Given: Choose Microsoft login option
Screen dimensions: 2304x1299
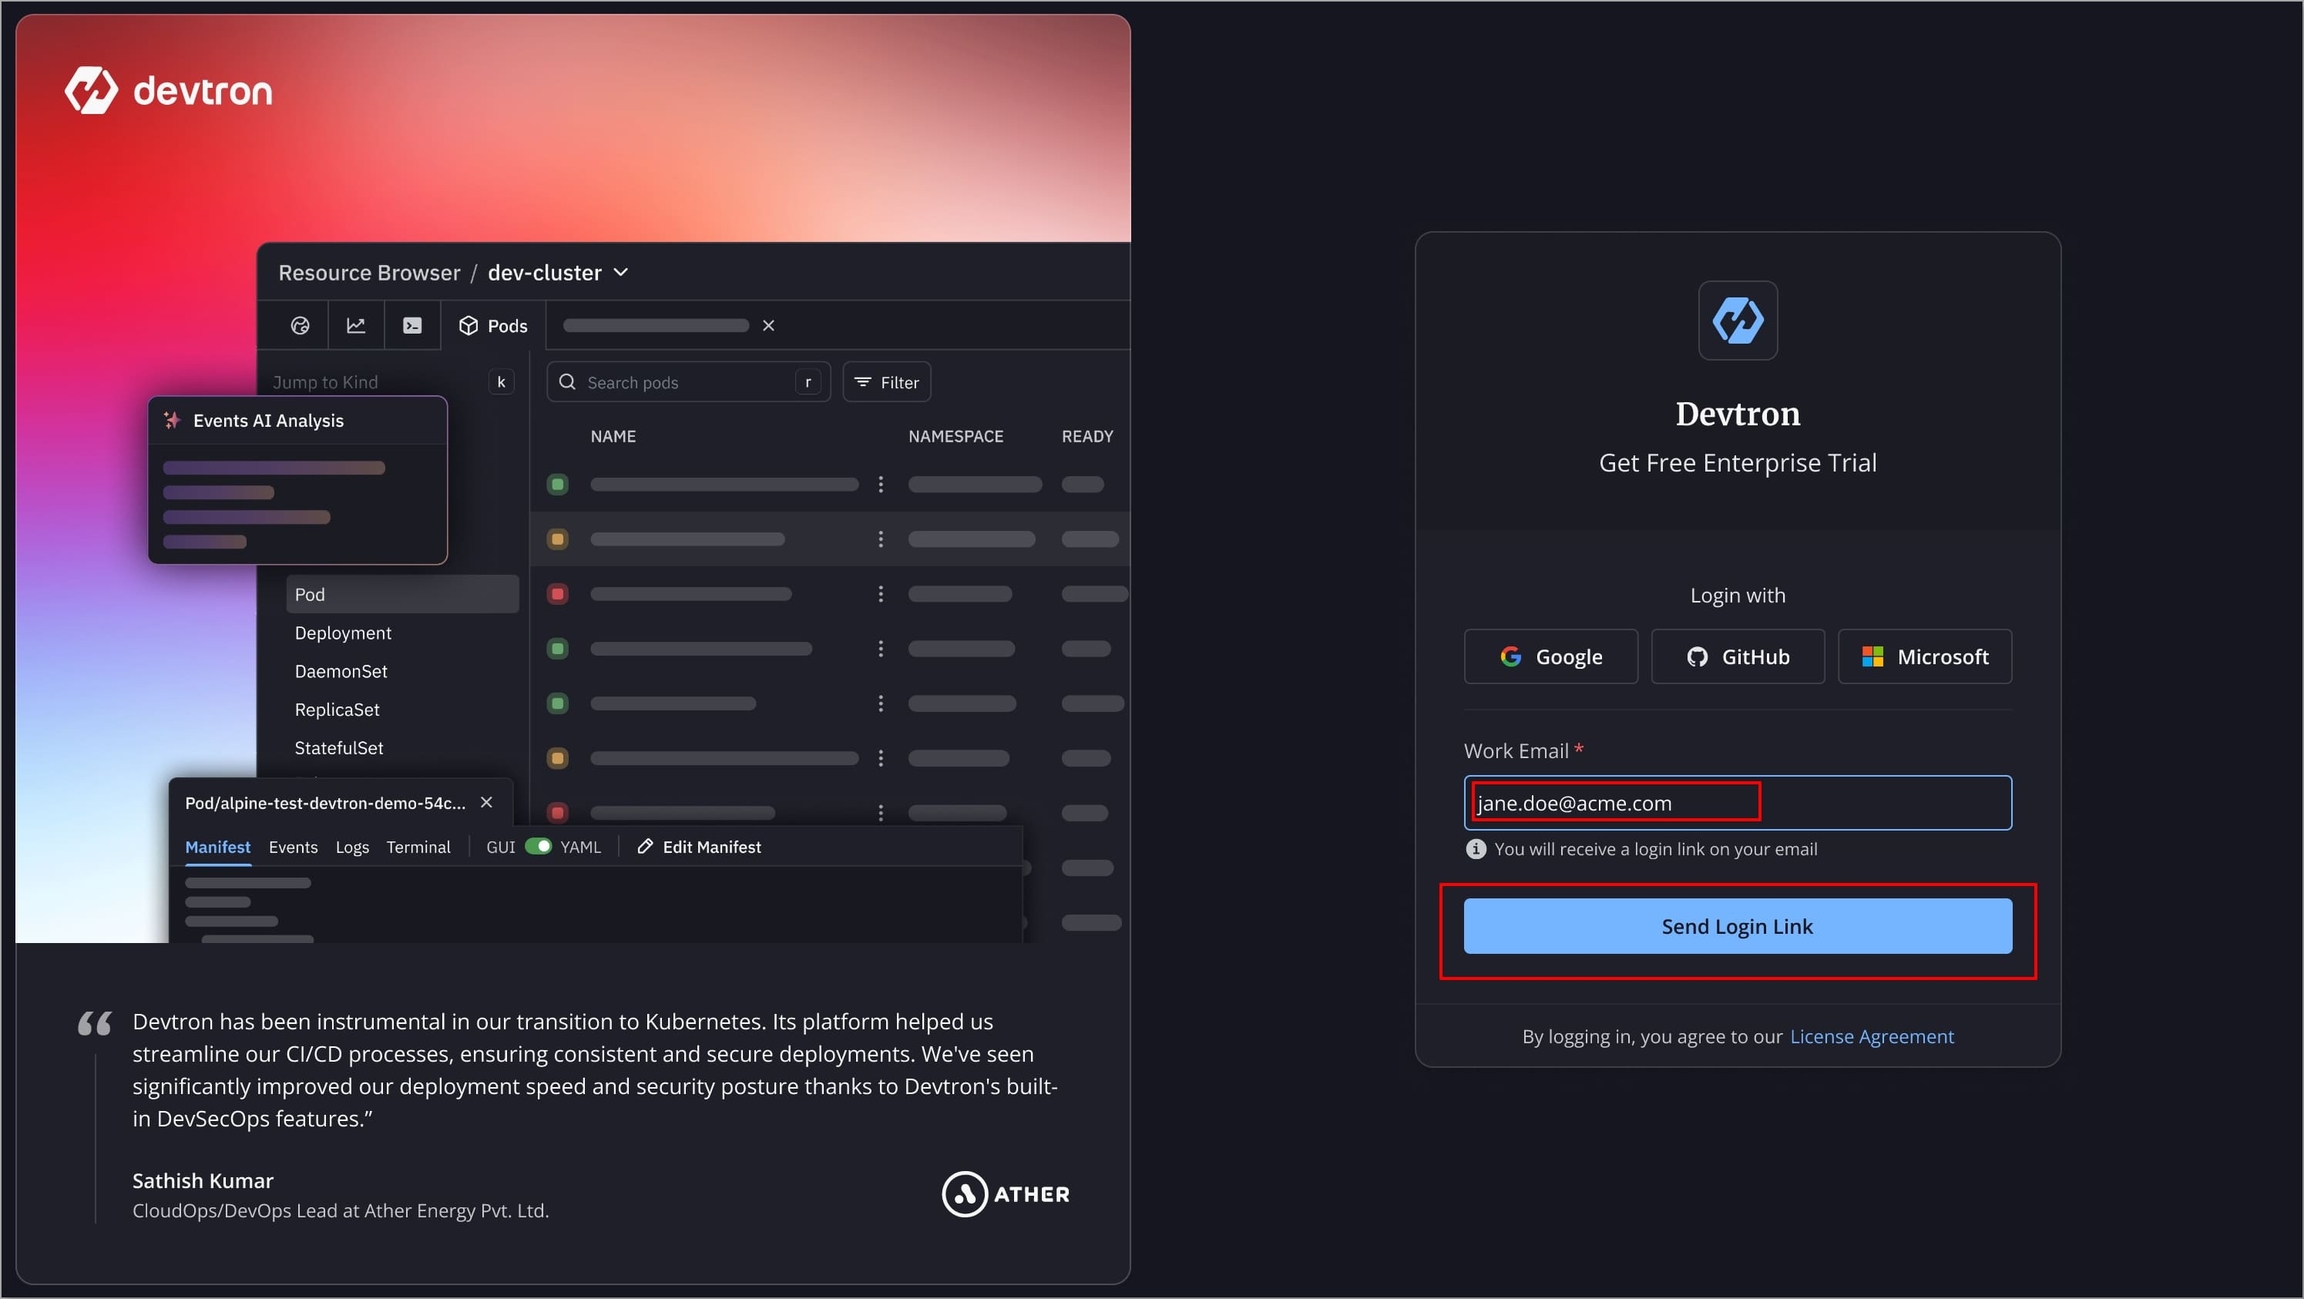Looking at the screenshot, I should (x=1924, y=656).
